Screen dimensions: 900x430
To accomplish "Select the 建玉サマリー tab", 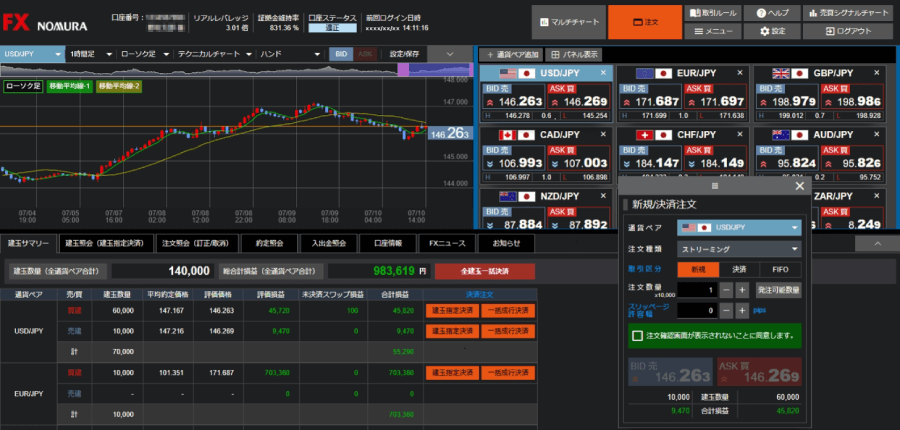I will (x=29, y=243).
